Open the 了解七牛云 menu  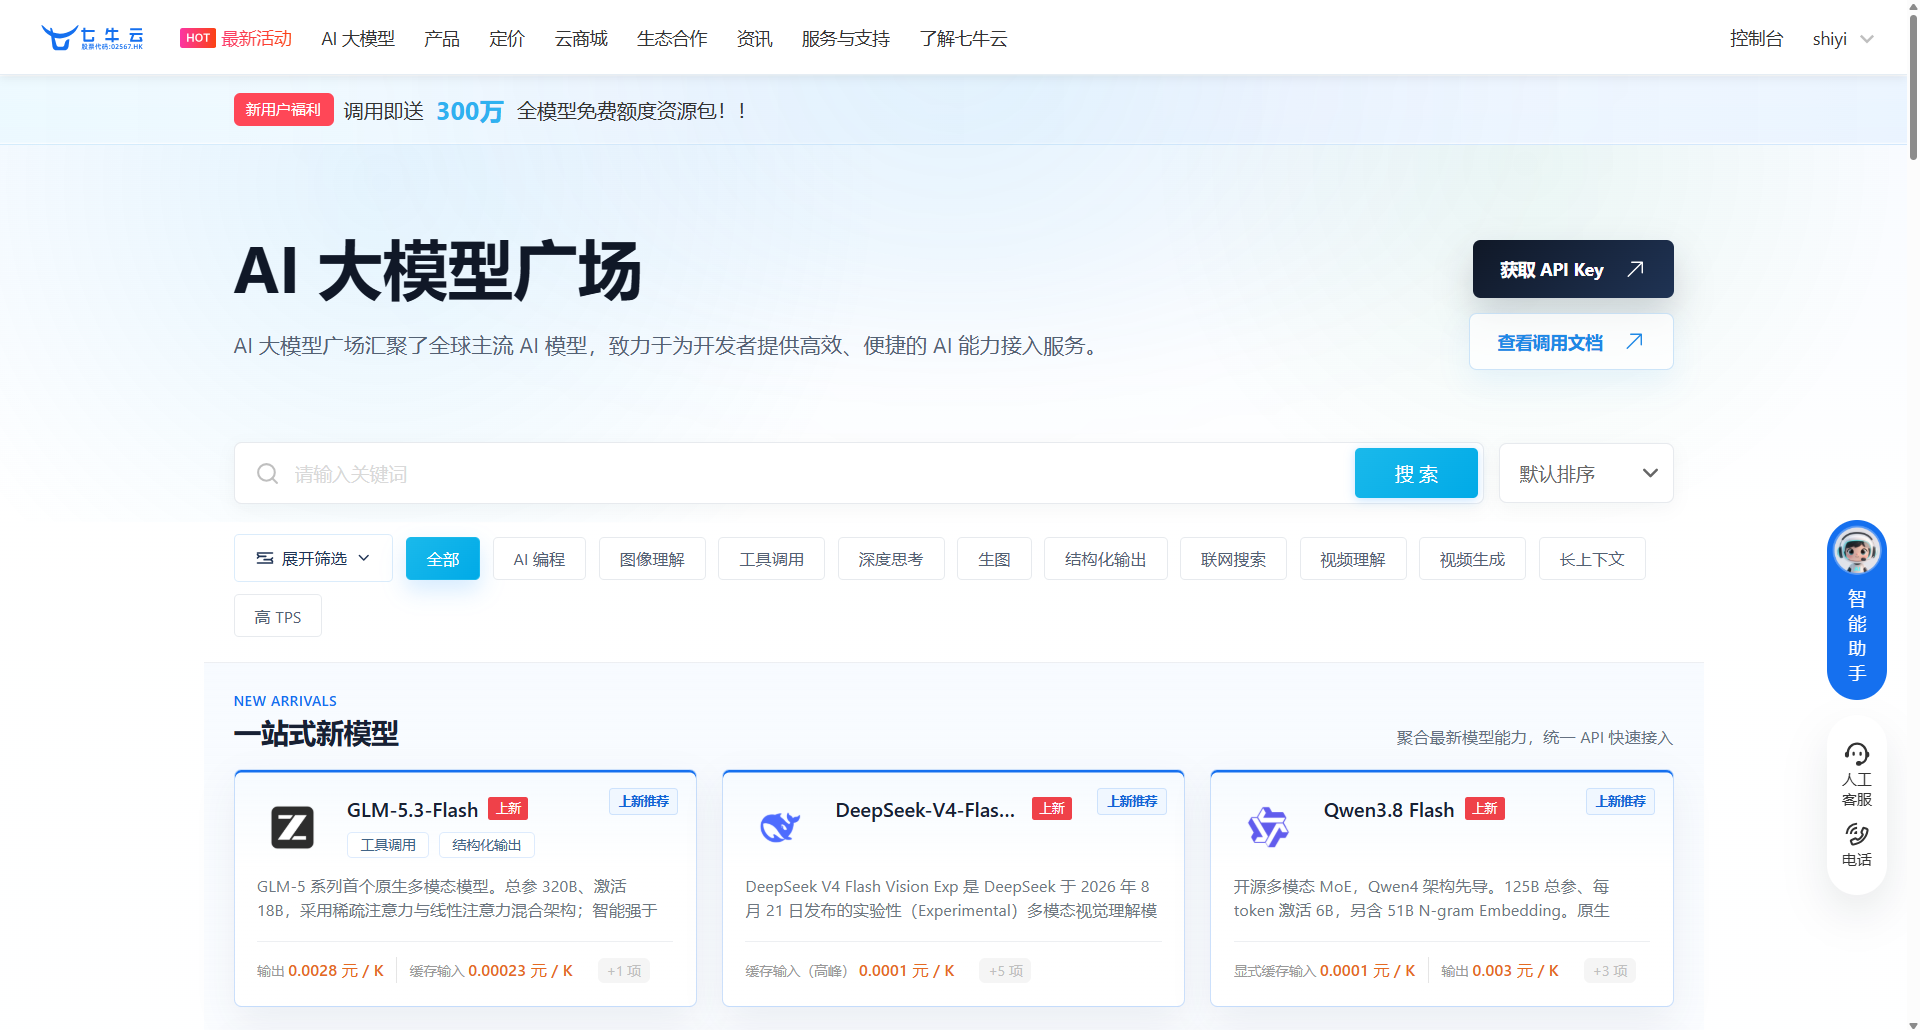[x=964, y=38]
